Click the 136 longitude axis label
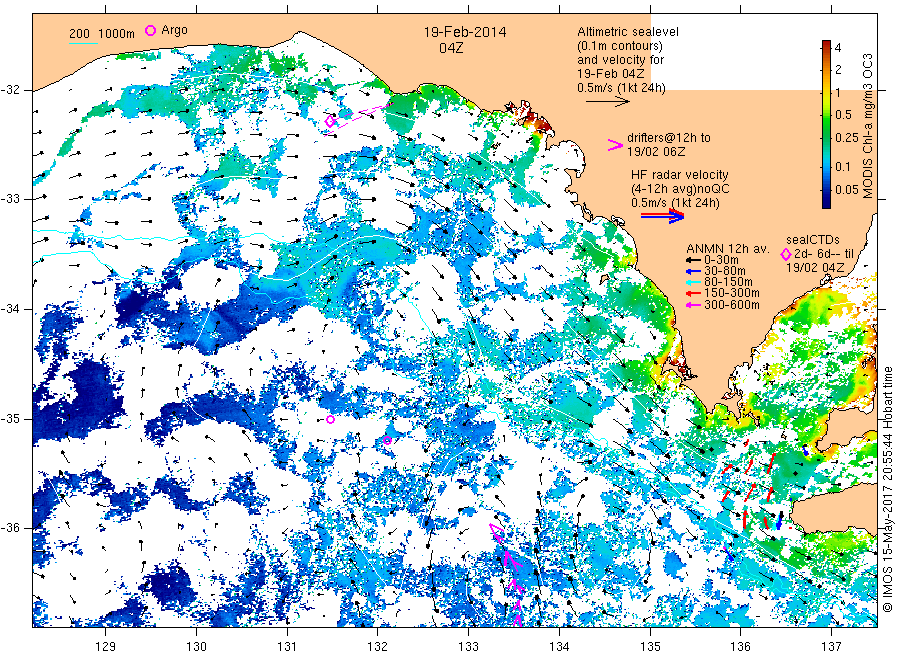Screen dimensions: 900x660 click(740, 647)
